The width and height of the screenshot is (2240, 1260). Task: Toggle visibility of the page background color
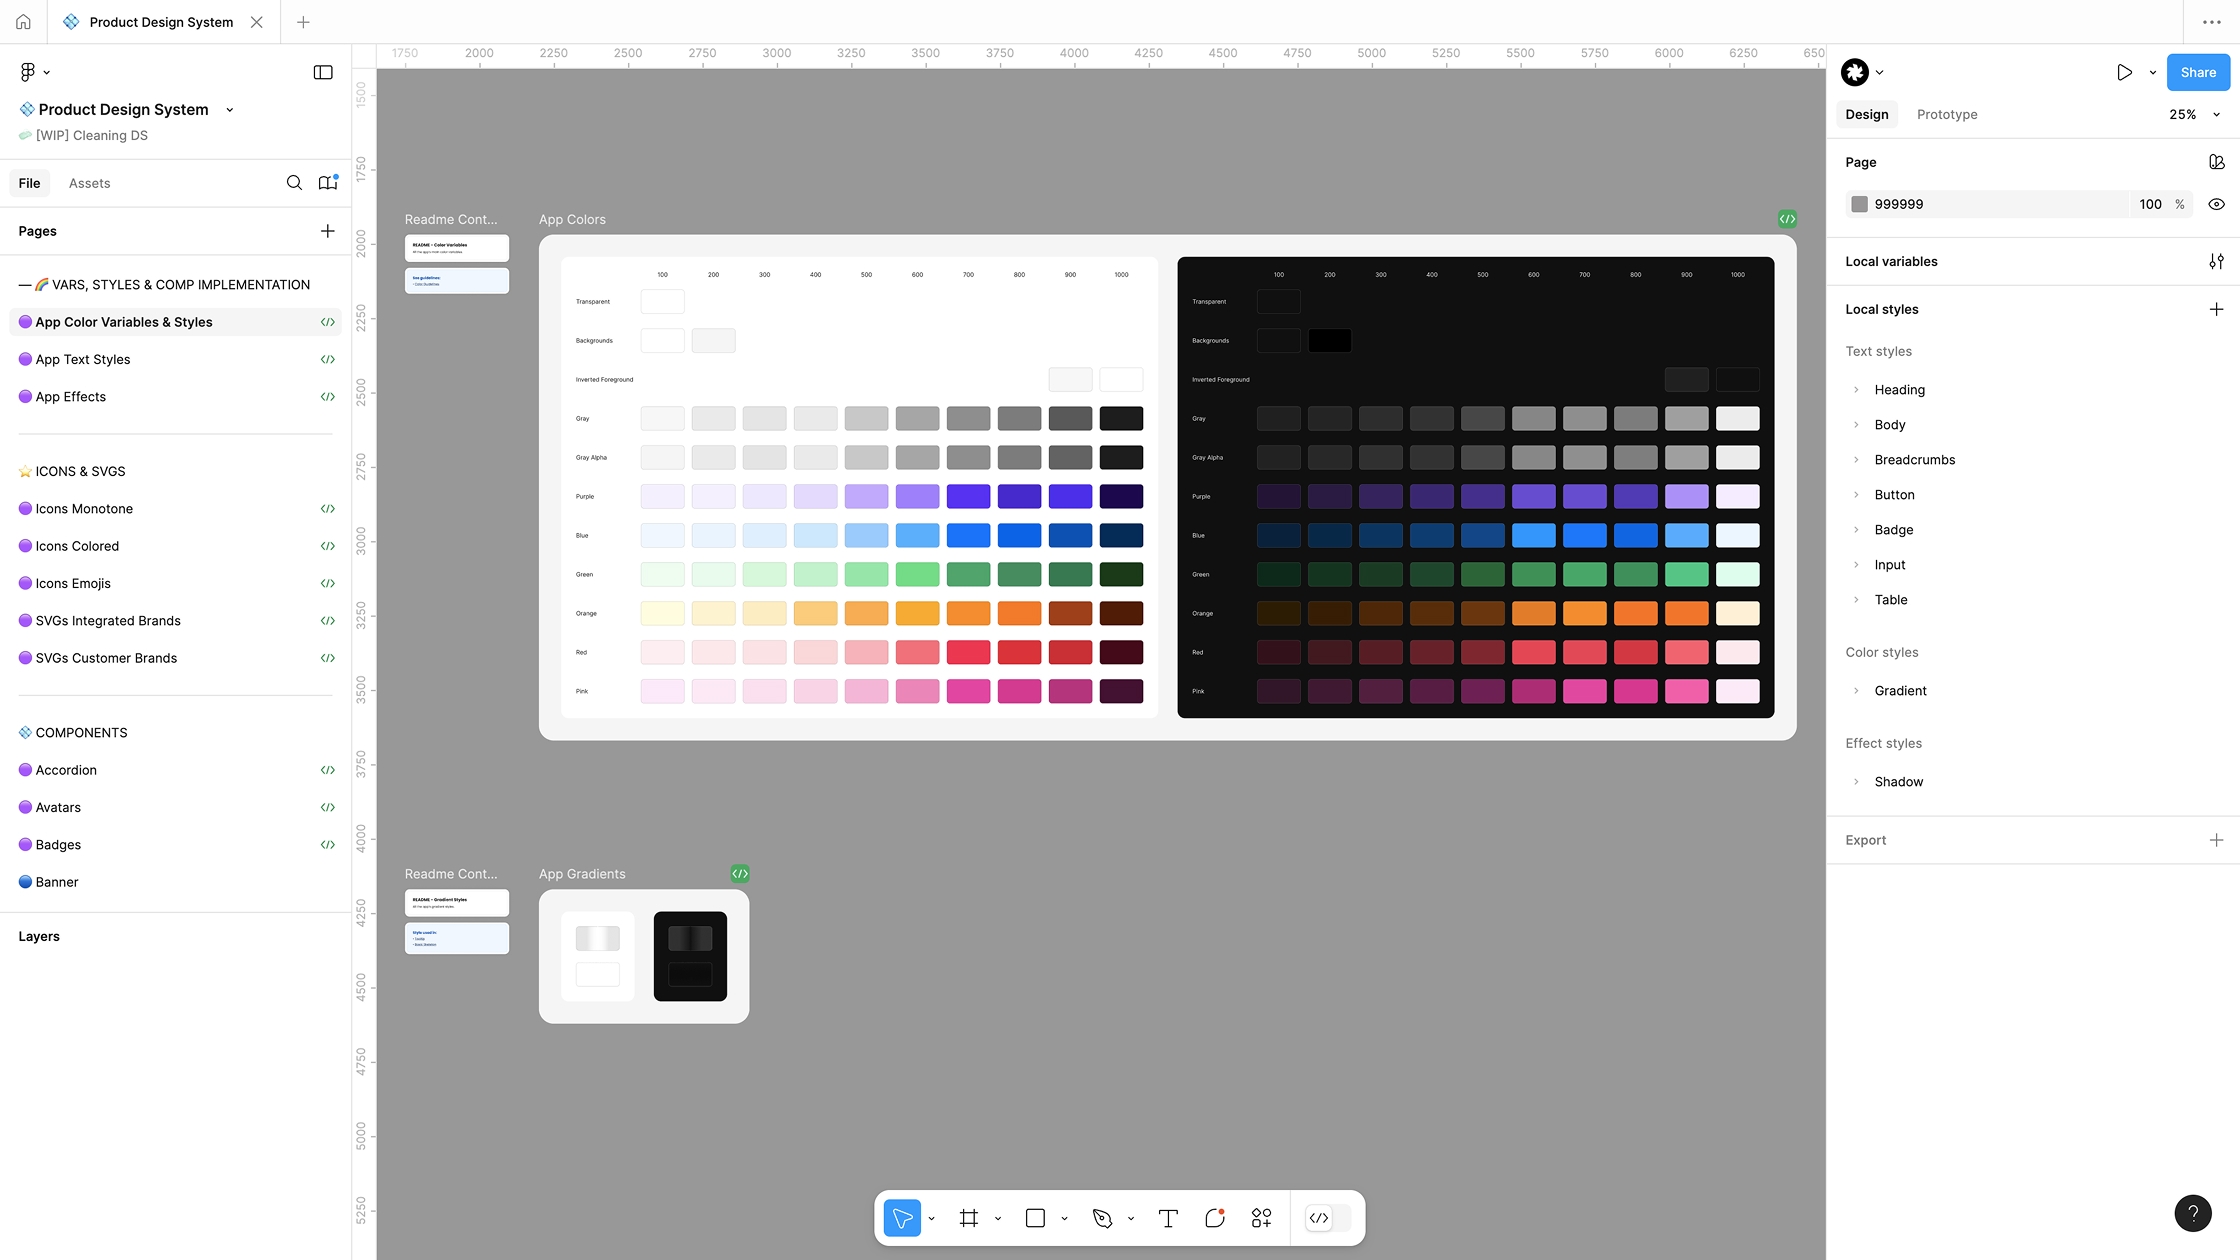point(2217,203)
